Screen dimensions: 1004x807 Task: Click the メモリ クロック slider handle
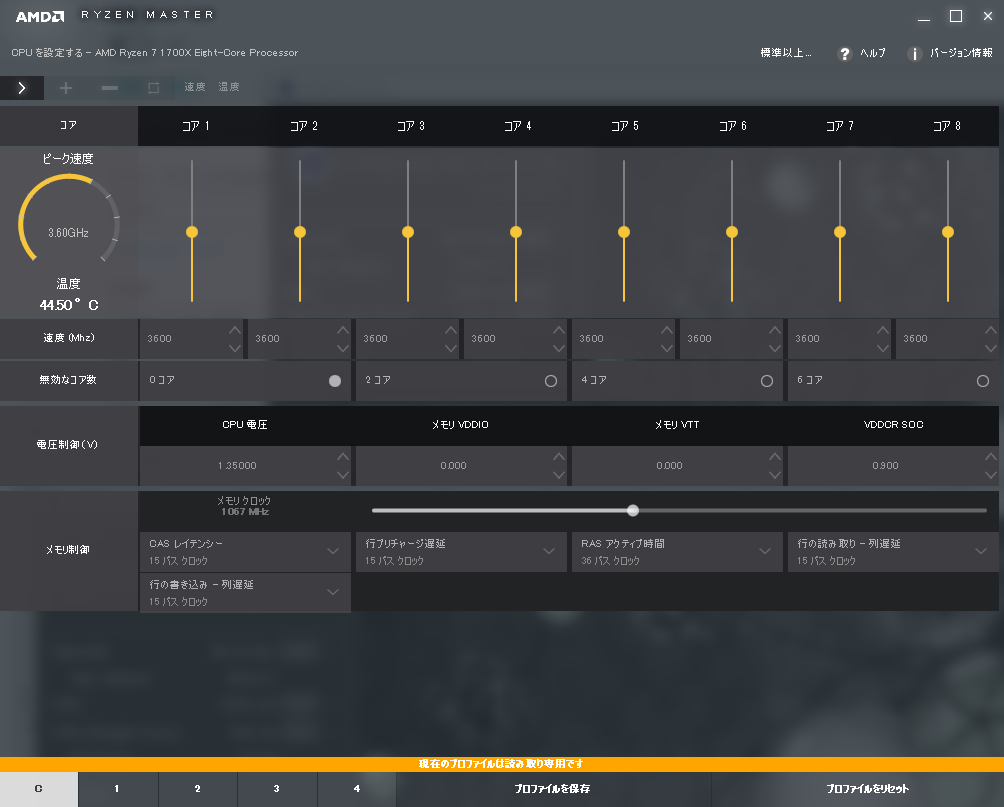[633, 510]
